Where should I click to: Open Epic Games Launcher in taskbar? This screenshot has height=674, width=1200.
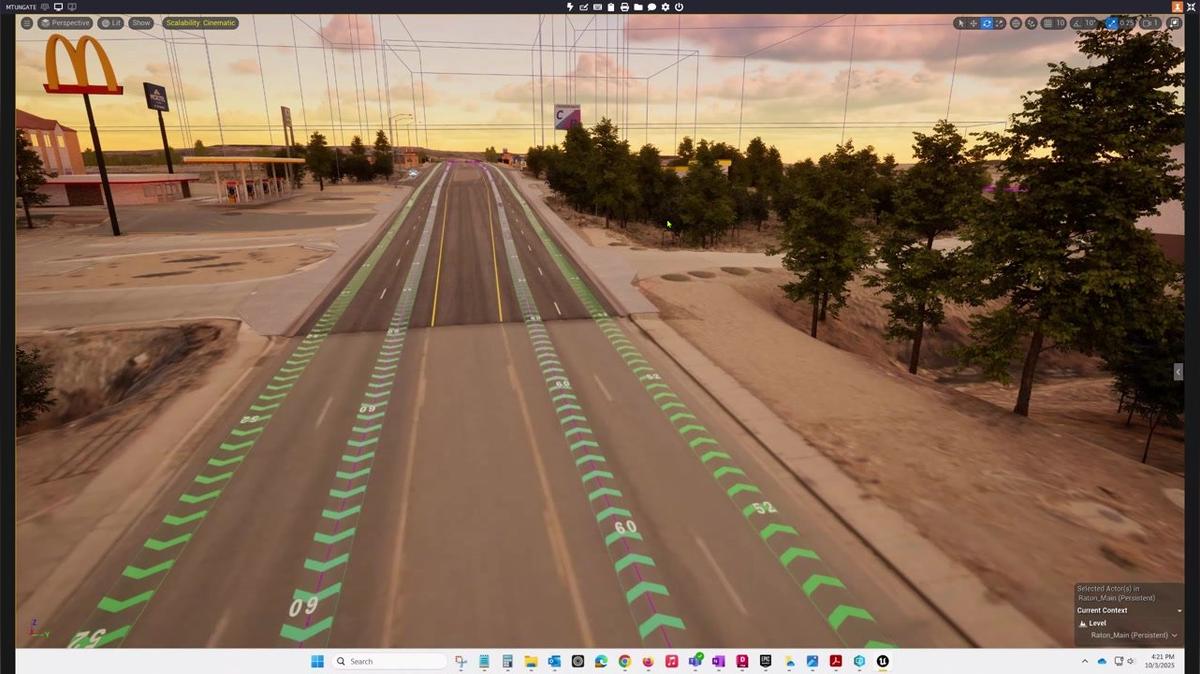[x=766, y=661]
